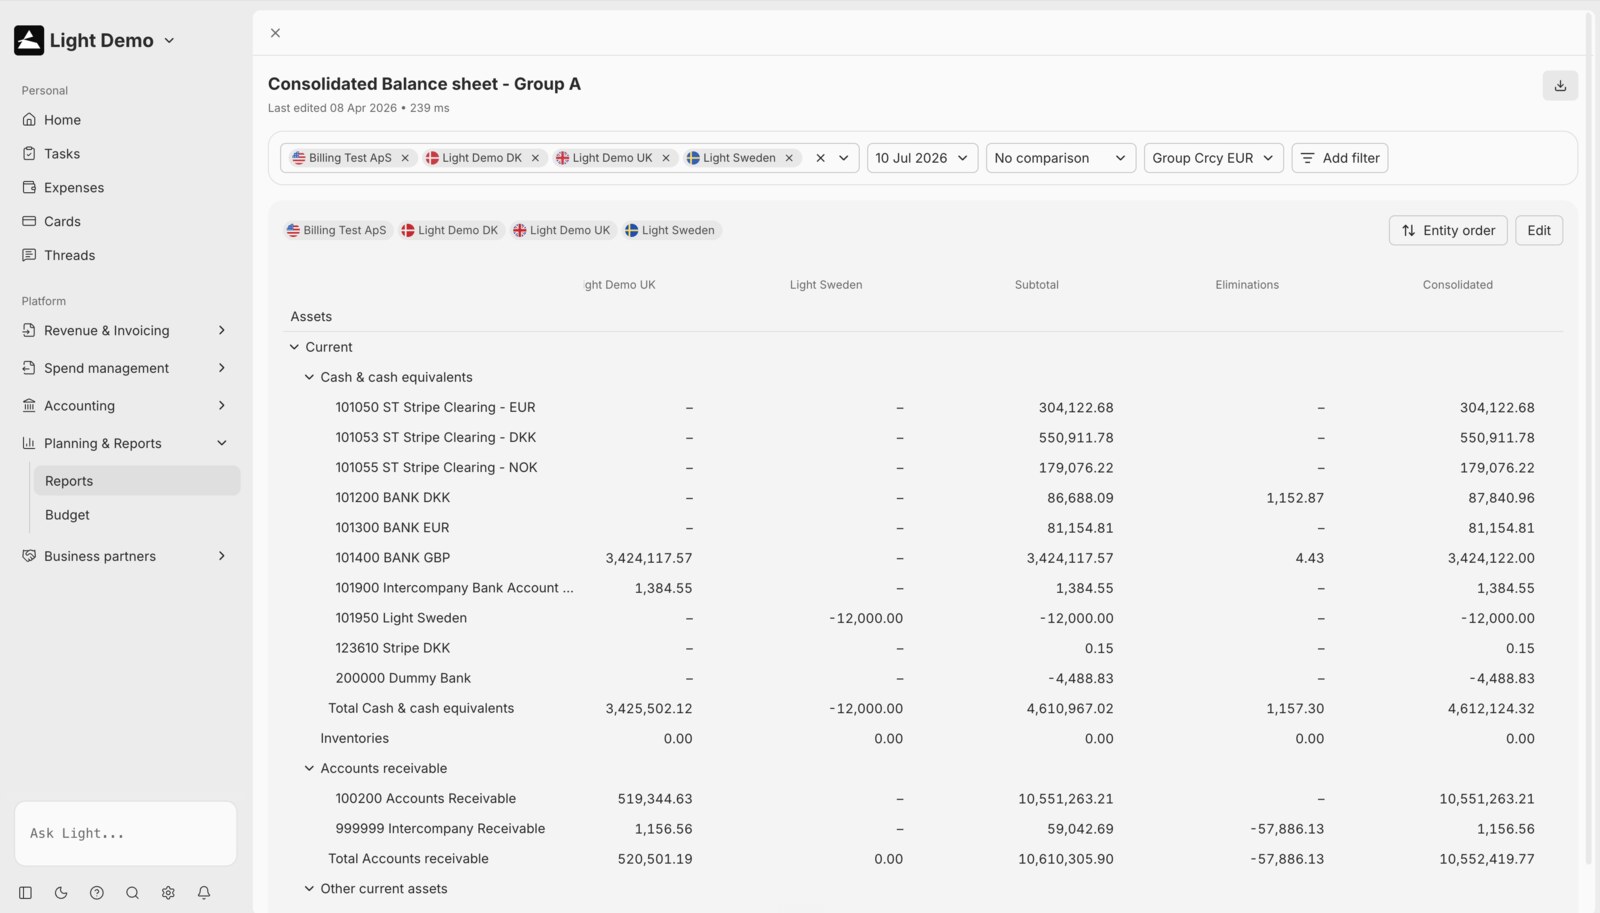Open the settings gear icon
Screen dimensions: 1600x913
pyautogui.click(x=168, y=893)
